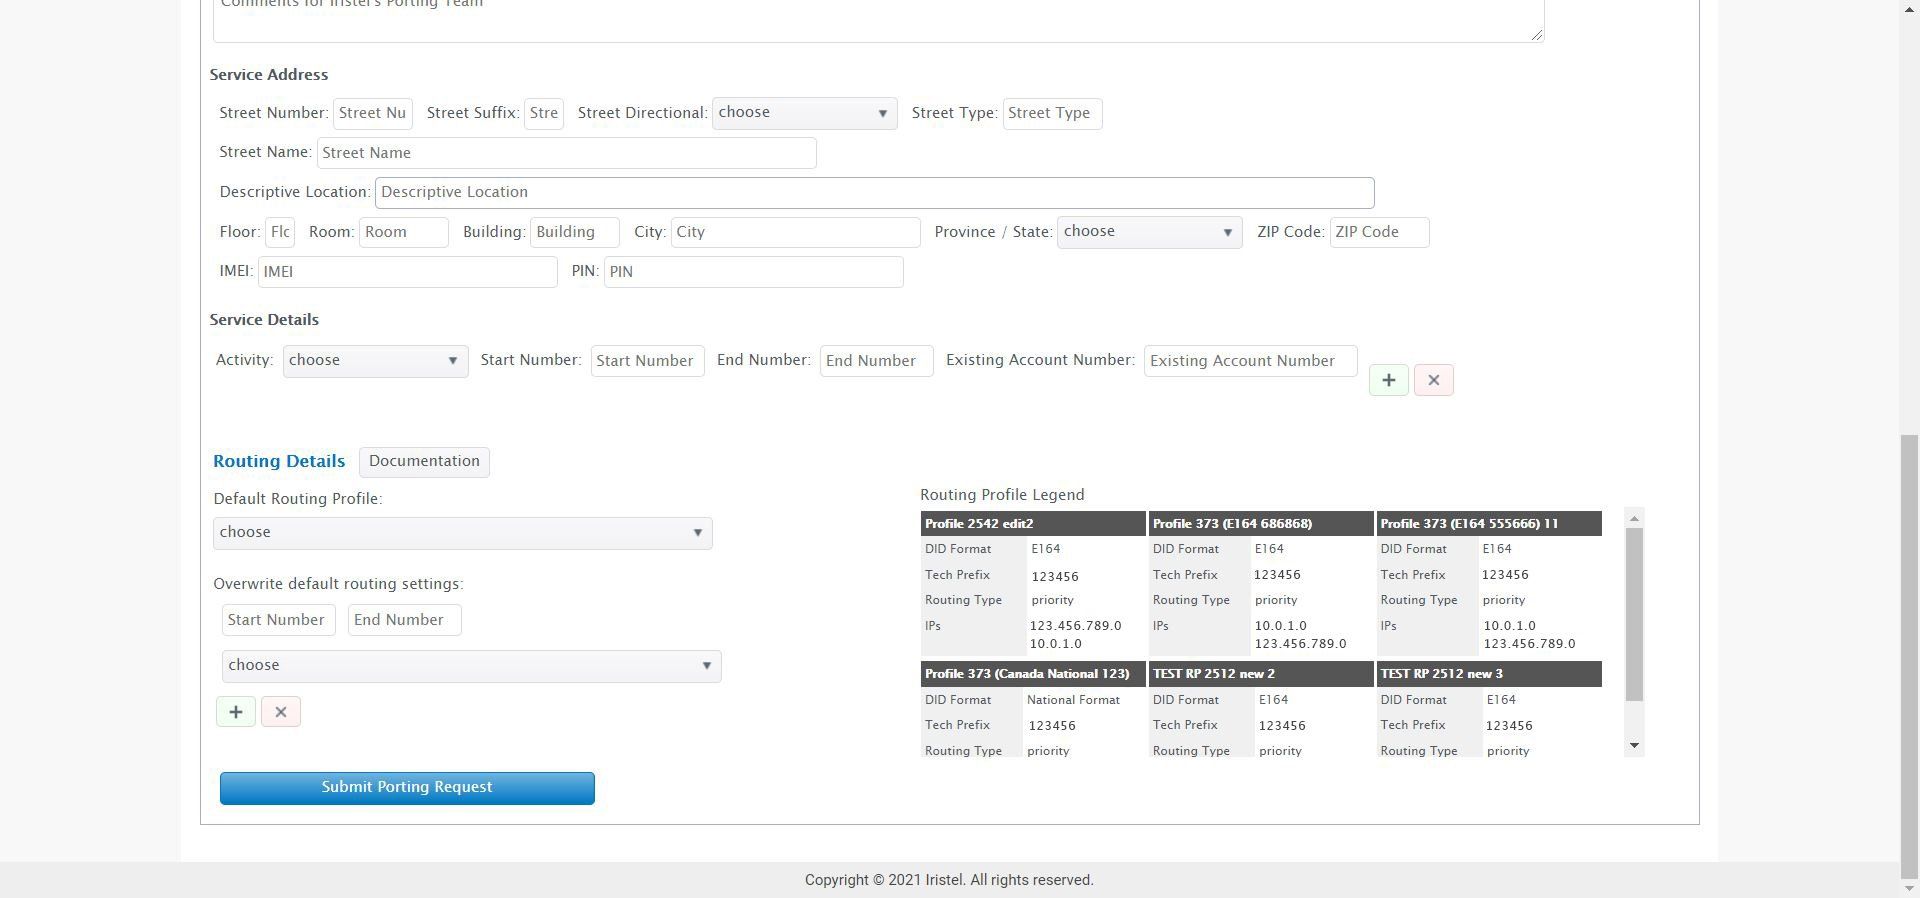Select the Routing Details tab
The width and height of the screenshot is (1920, 898).
[279, 461]
